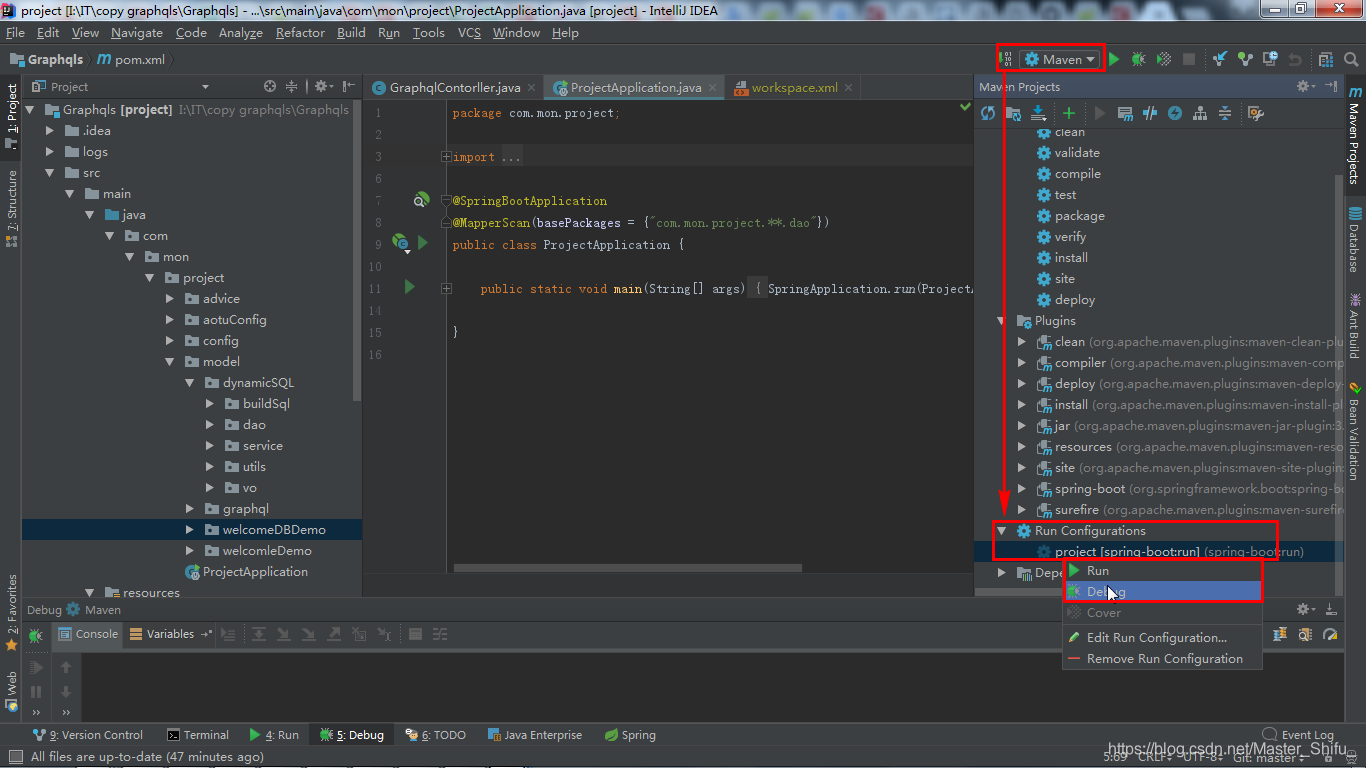Collapse the dynamicSQL folder
The height and width of the screenshot is (768, 1366).
[190, 383]
